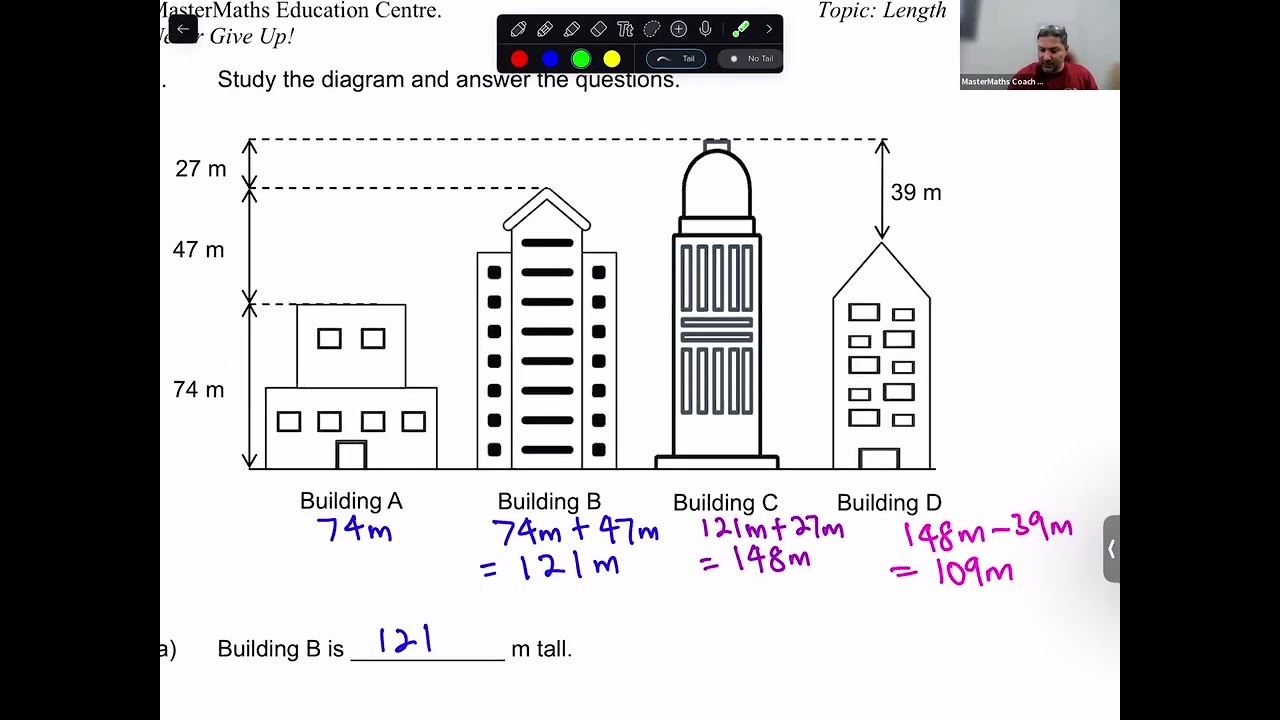Image resolution: width=1280 pixels, height=720 pixels.
Task: Select the green laser pointer tool
Action: (x=740, y=29)
